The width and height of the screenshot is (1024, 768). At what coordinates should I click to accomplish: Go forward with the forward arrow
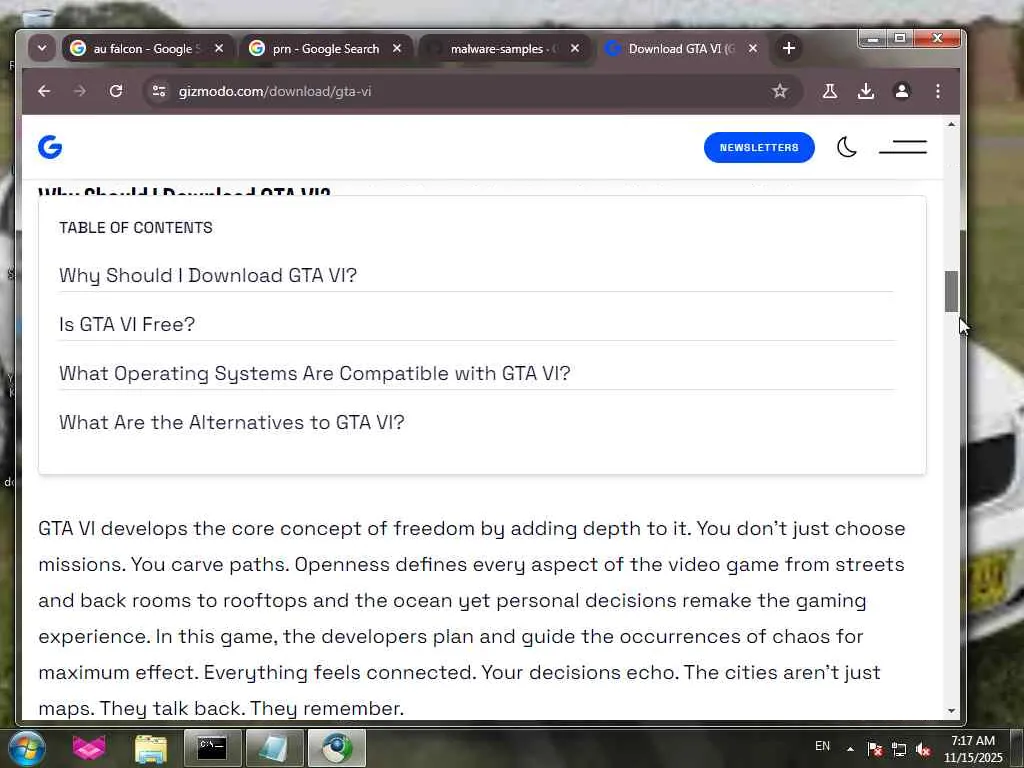pyautogui.click(x=80, y=91)
